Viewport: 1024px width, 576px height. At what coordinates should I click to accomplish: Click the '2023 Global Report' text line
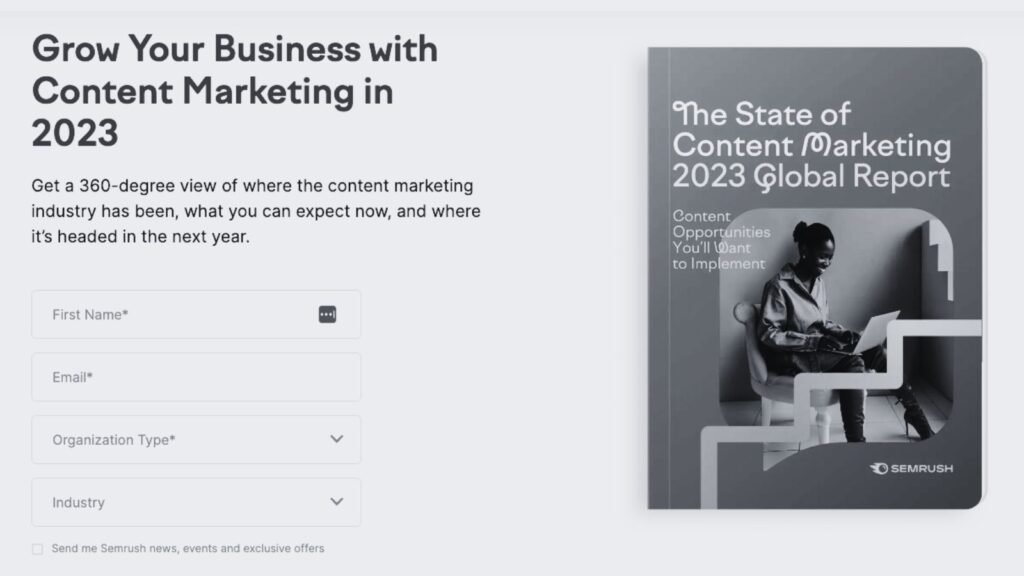click(x=810, y=176)
